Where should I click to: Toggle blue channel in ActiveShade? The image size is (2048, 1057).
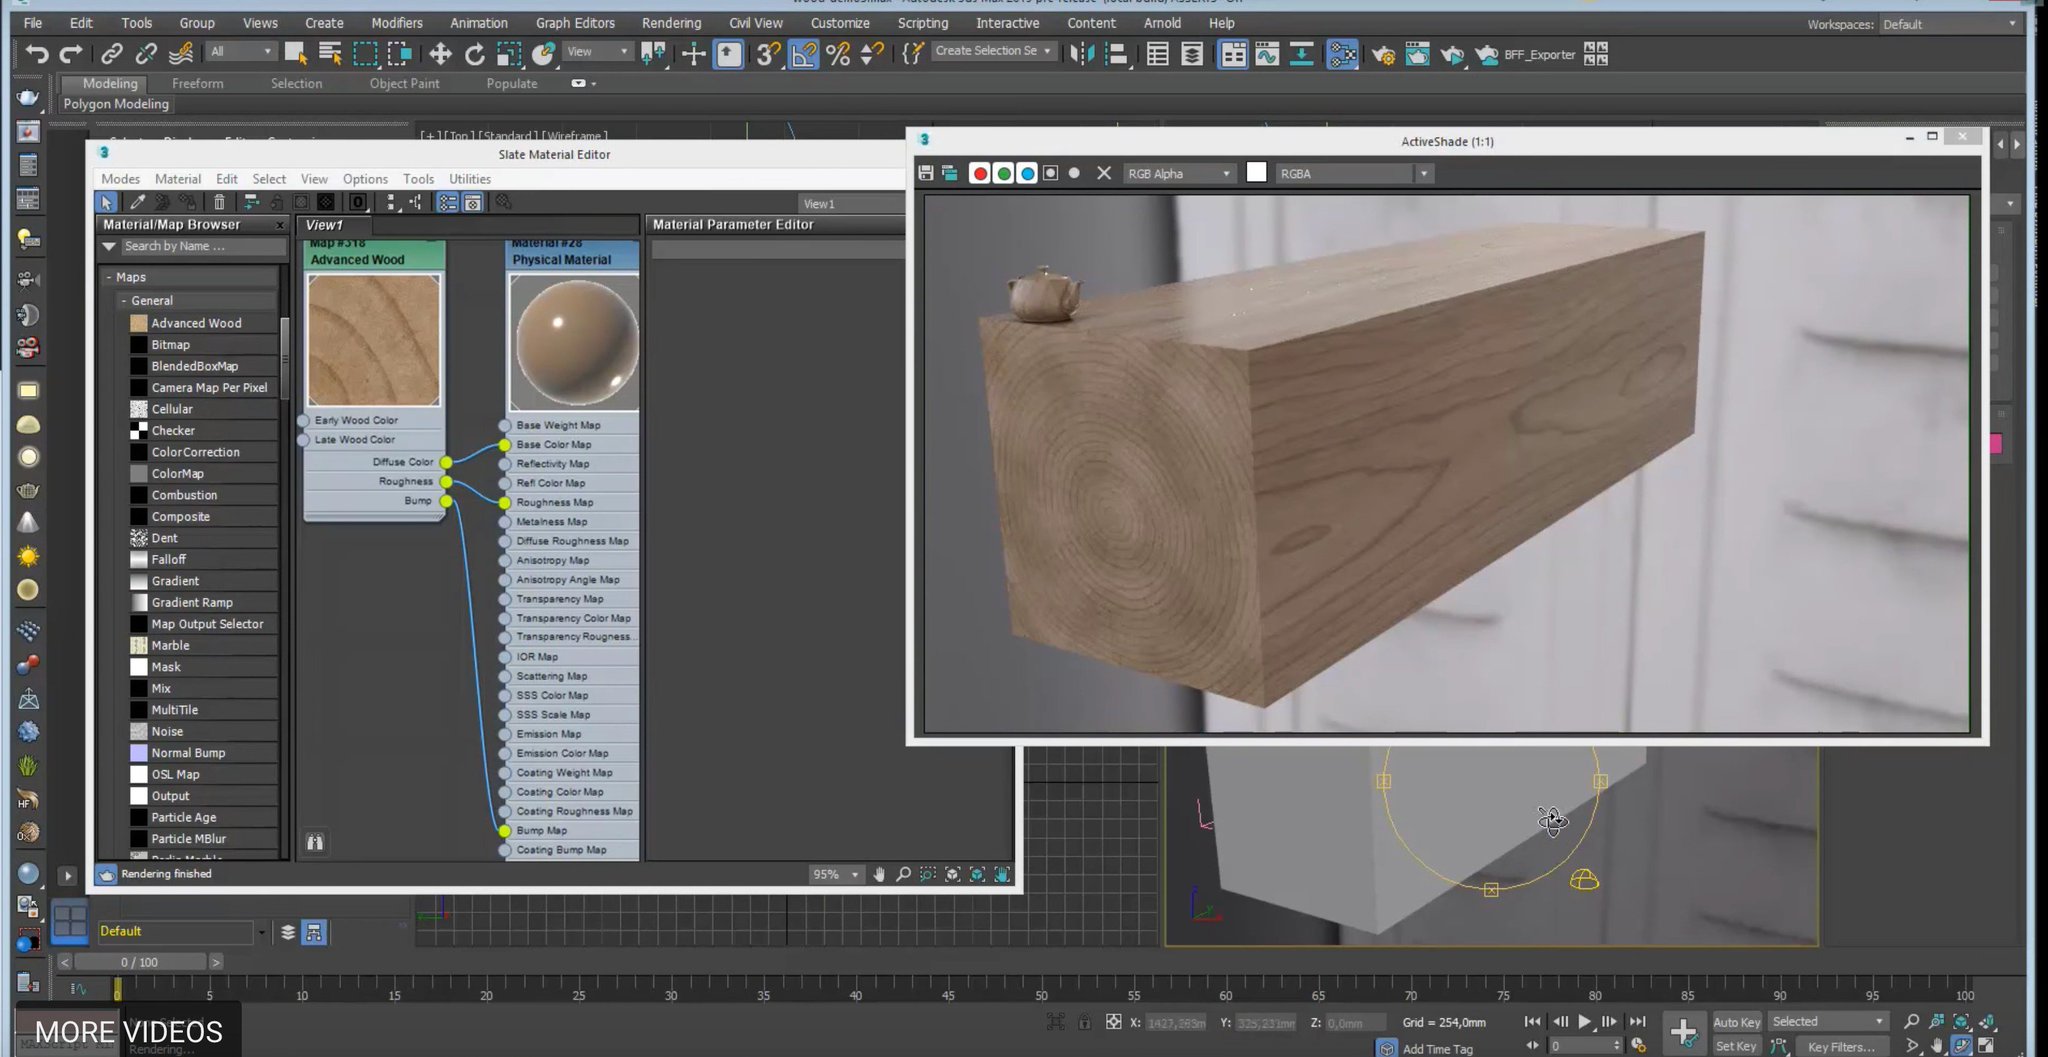tap(1027, 173)
